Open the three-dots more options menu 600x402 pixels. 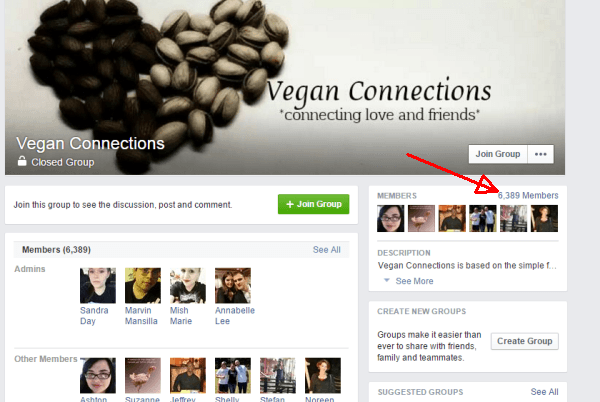pos(540,154)
